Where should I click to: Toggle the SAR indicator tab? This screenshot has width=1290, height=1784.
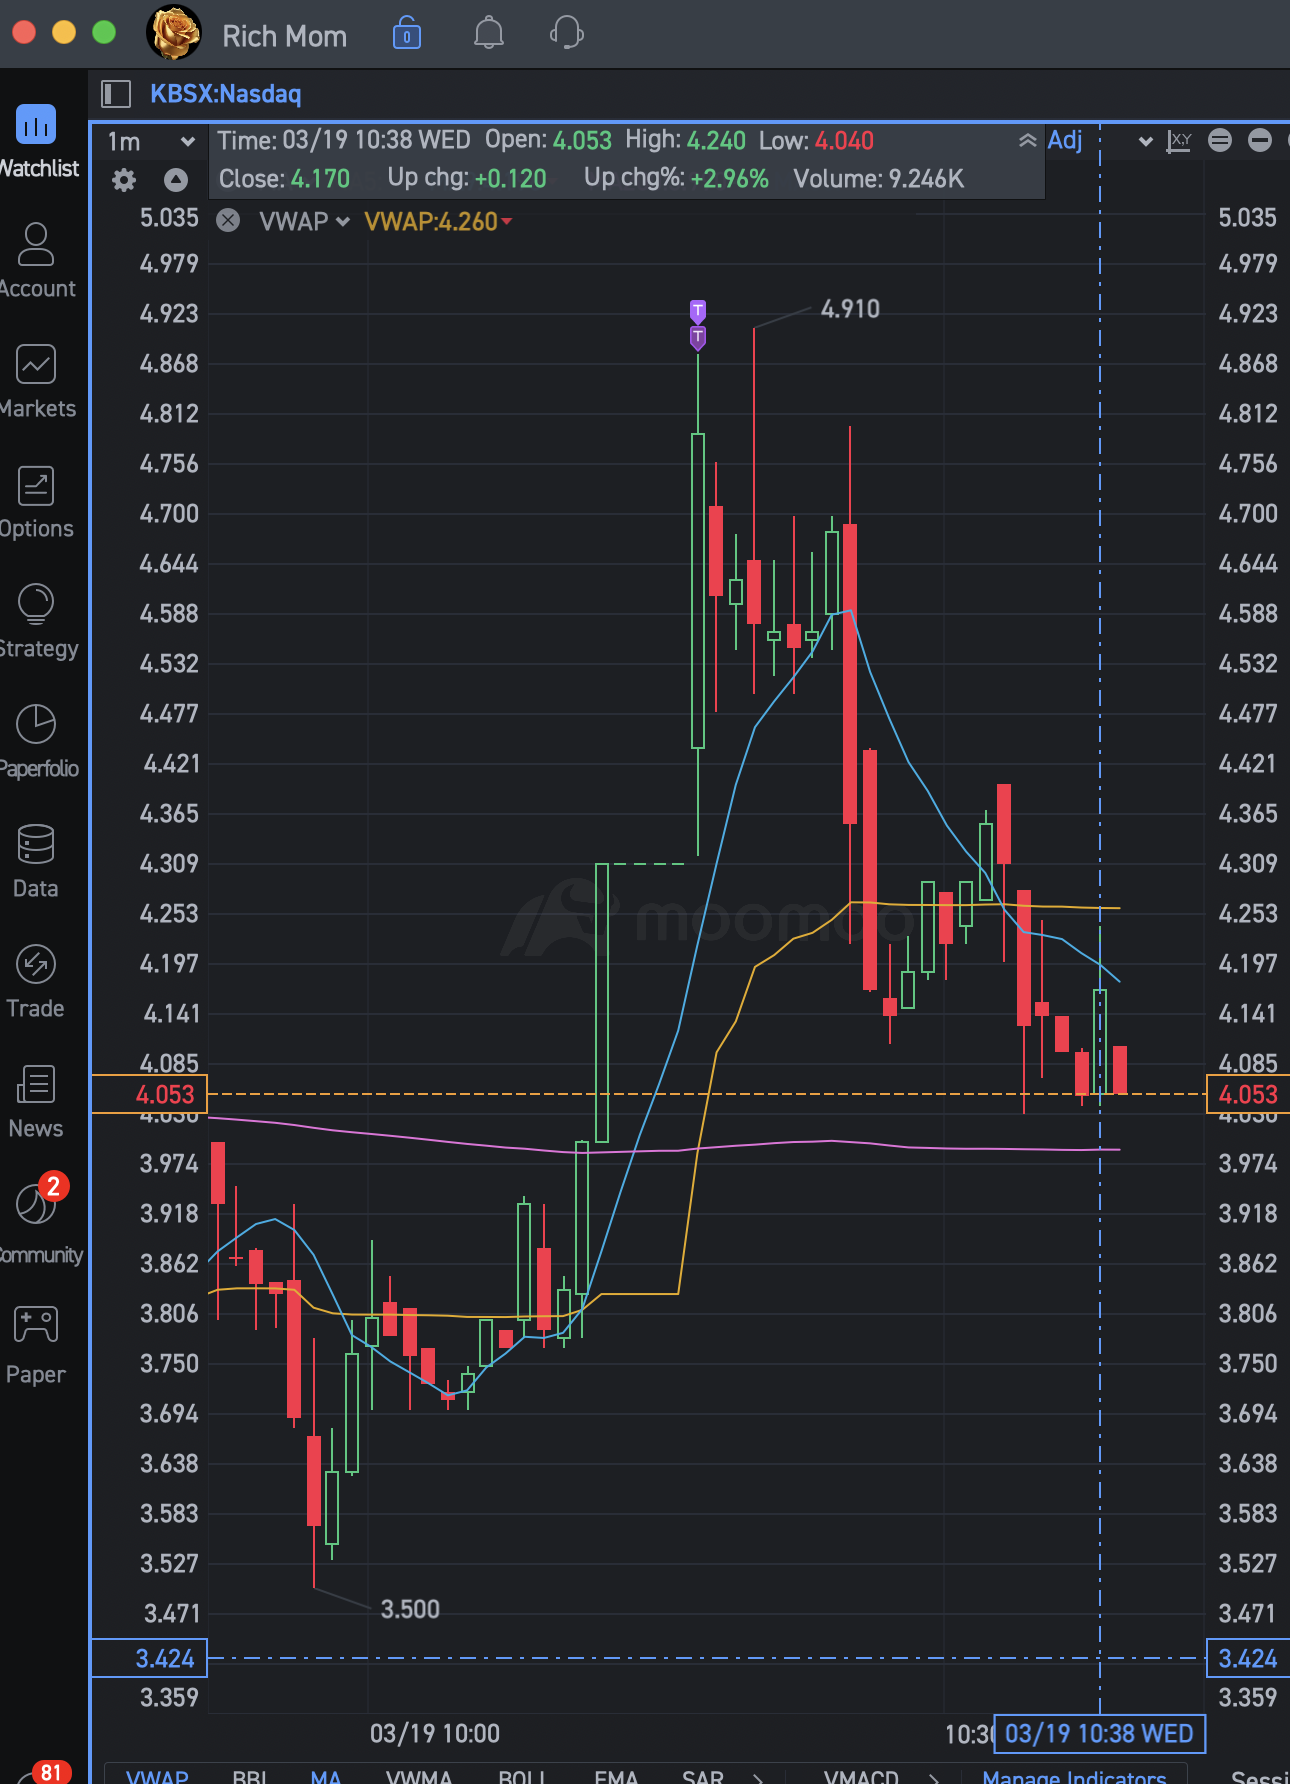point(702,1776)
